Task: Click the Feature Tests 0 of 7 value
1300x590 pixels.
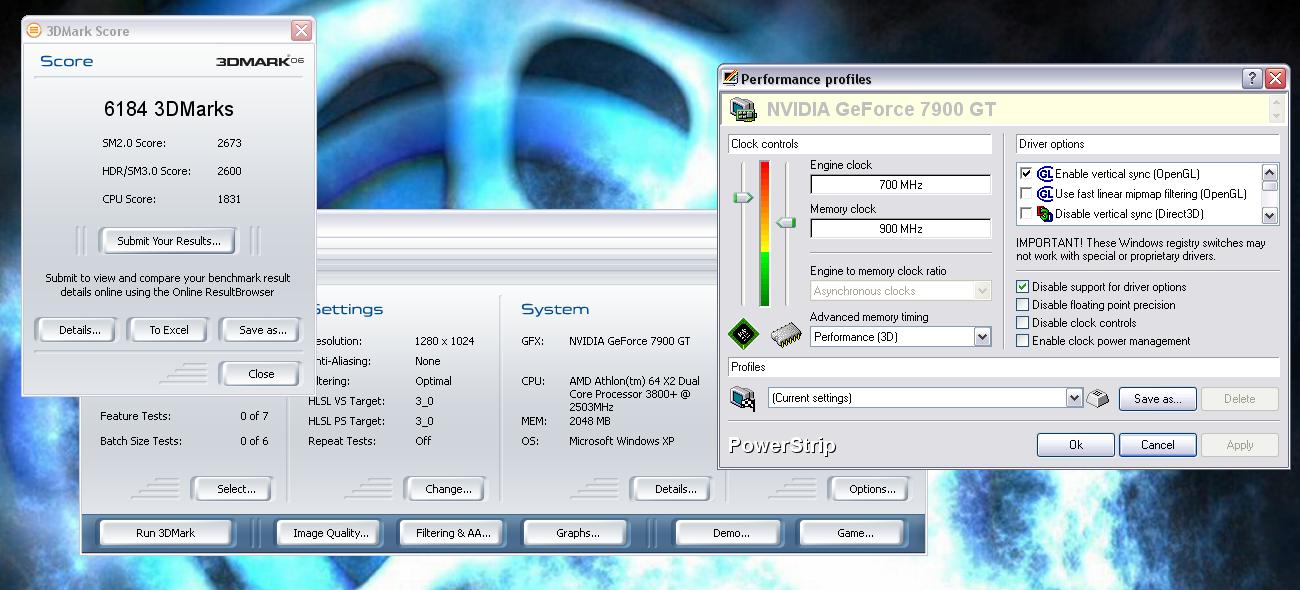Action: 254,416
